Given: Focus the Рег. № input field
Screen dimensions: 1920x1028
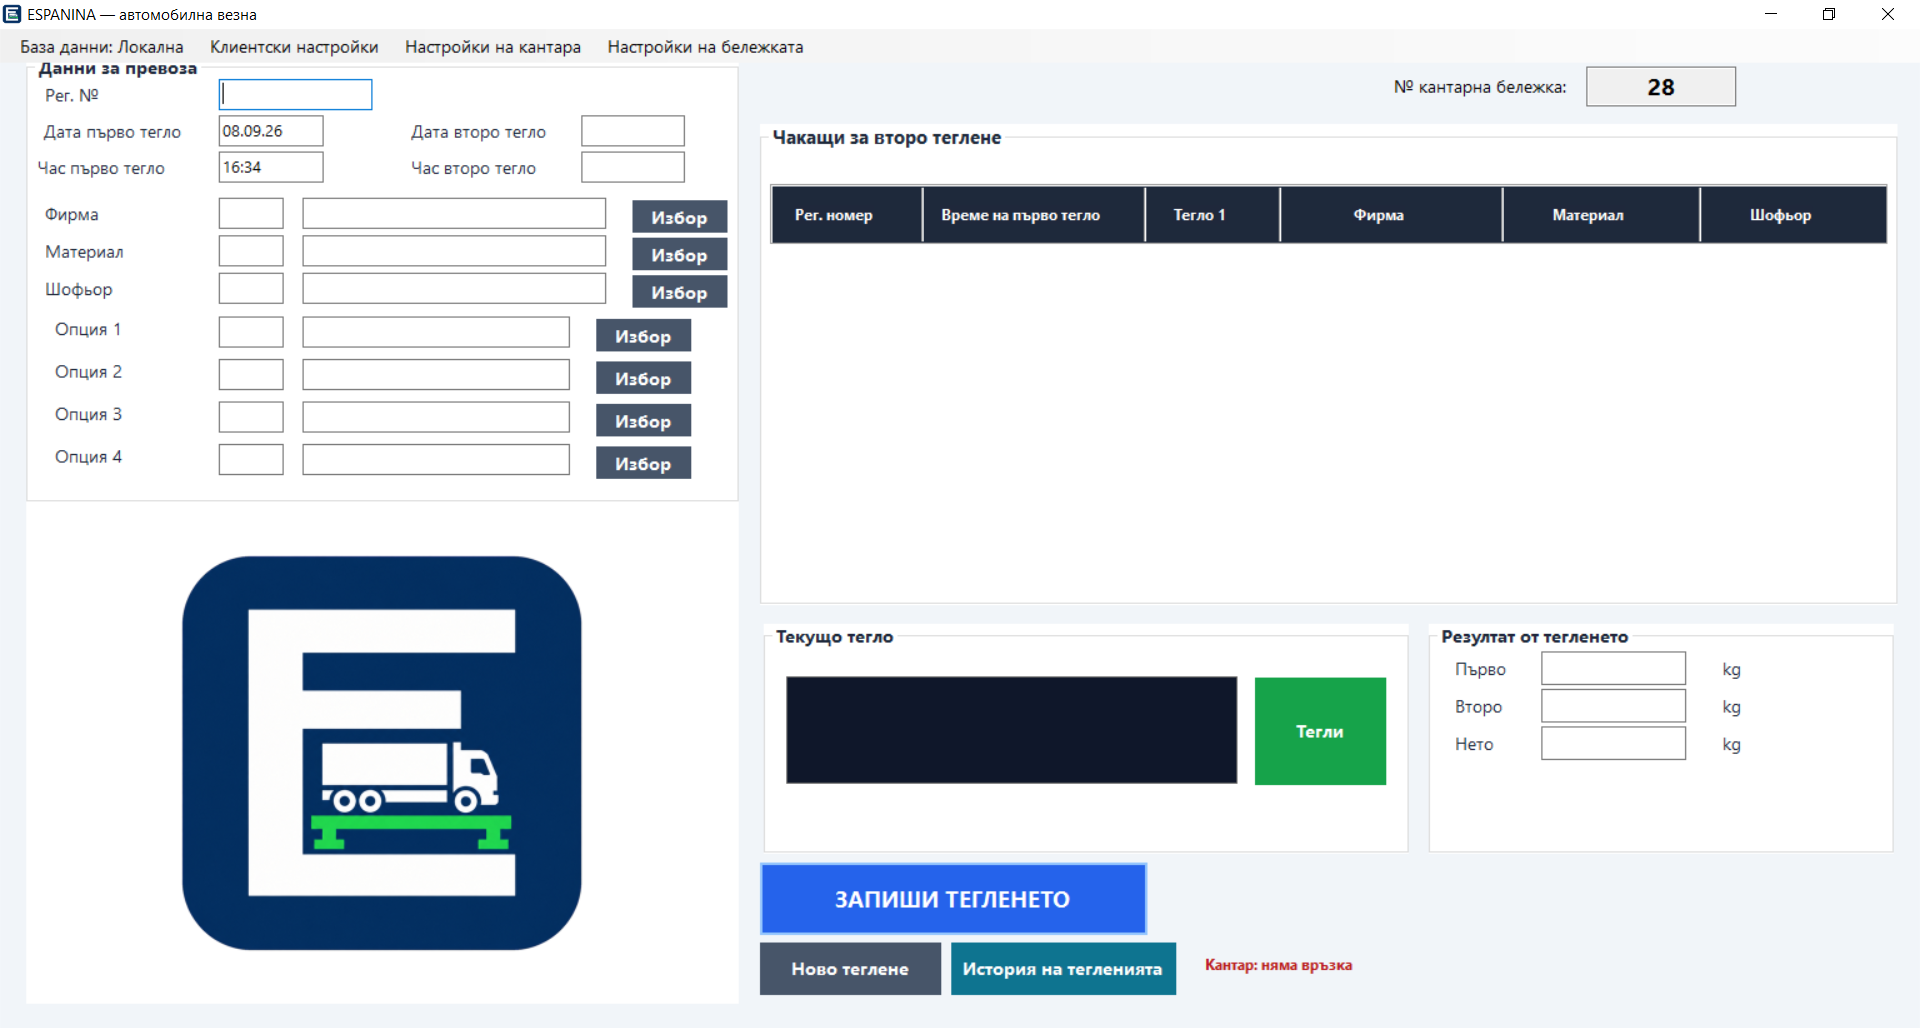Looking at the screenshot, I should (296, 95).
